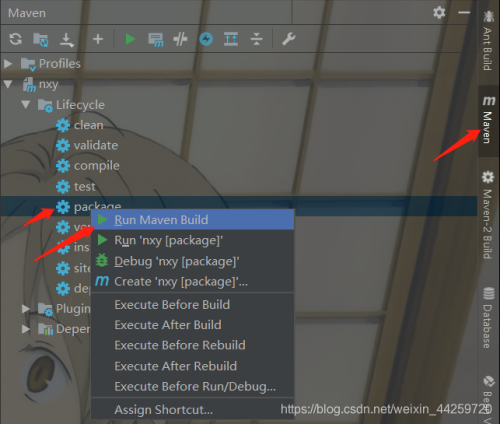The width and height of the screenshot is (500, 424).
Task: Click the Execute Maven Goal icon
Action: coord(156,40)
